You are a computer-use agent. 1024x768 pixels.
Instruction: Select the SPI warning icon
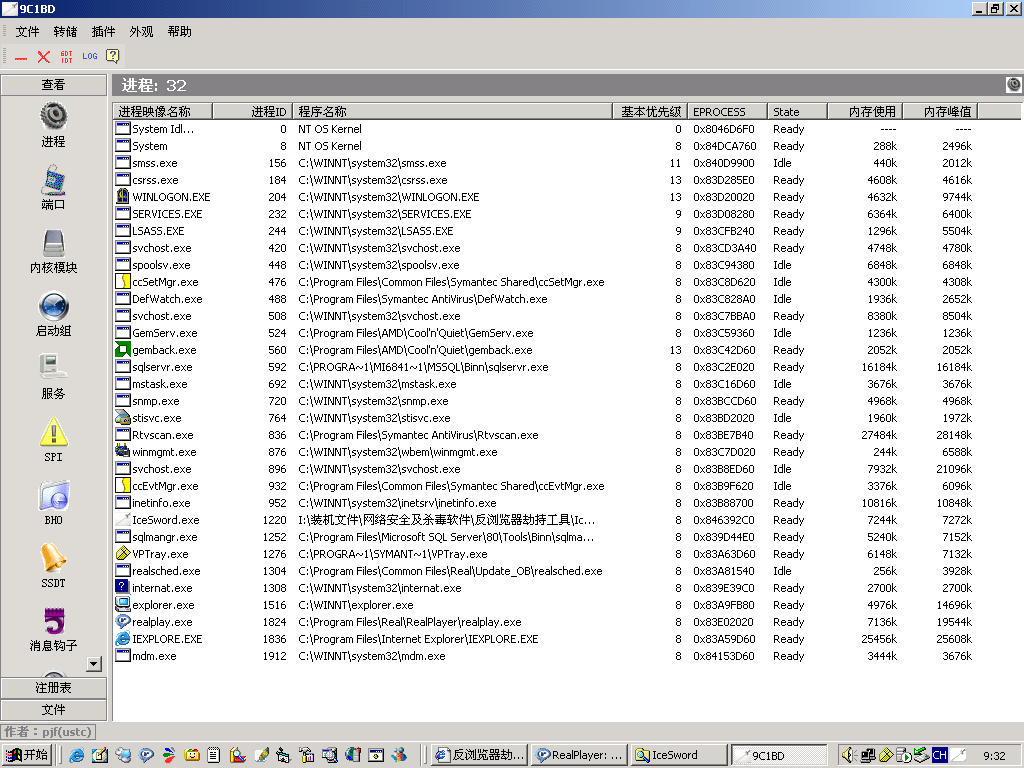coord(53,433)
